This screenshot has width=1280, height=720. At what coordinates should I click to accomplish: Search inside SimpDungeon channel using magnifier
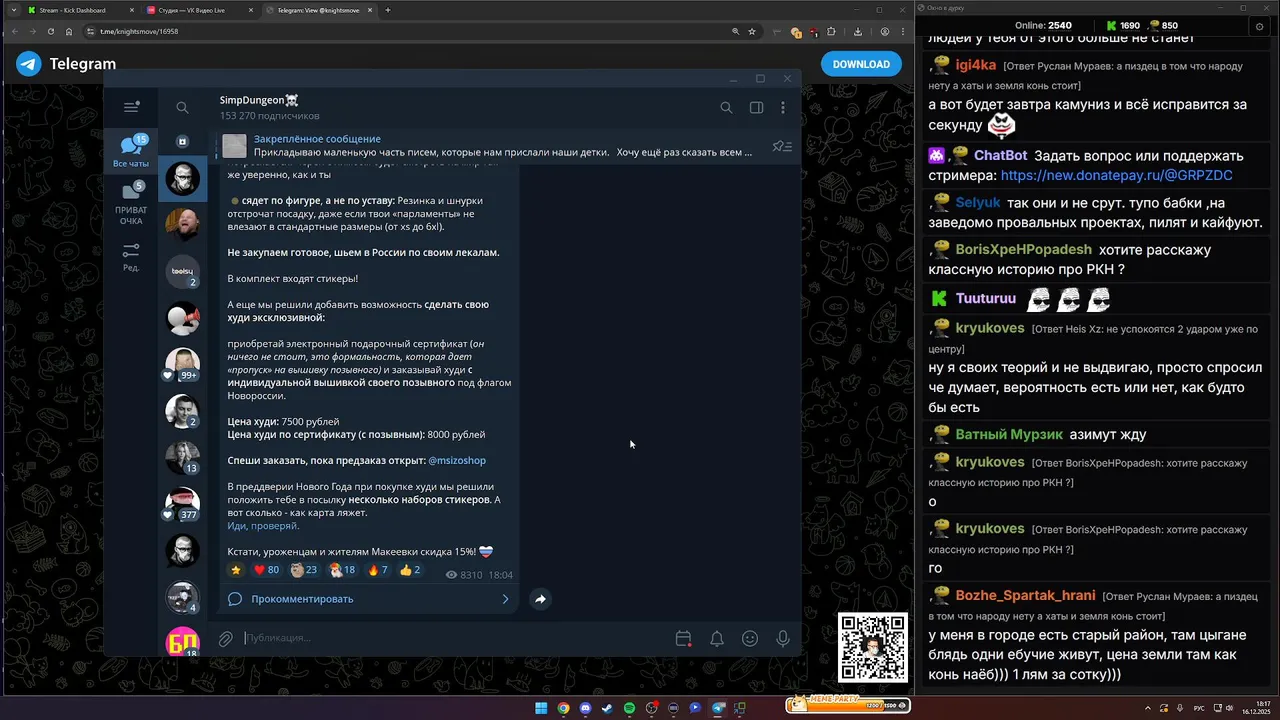(726, 108)
